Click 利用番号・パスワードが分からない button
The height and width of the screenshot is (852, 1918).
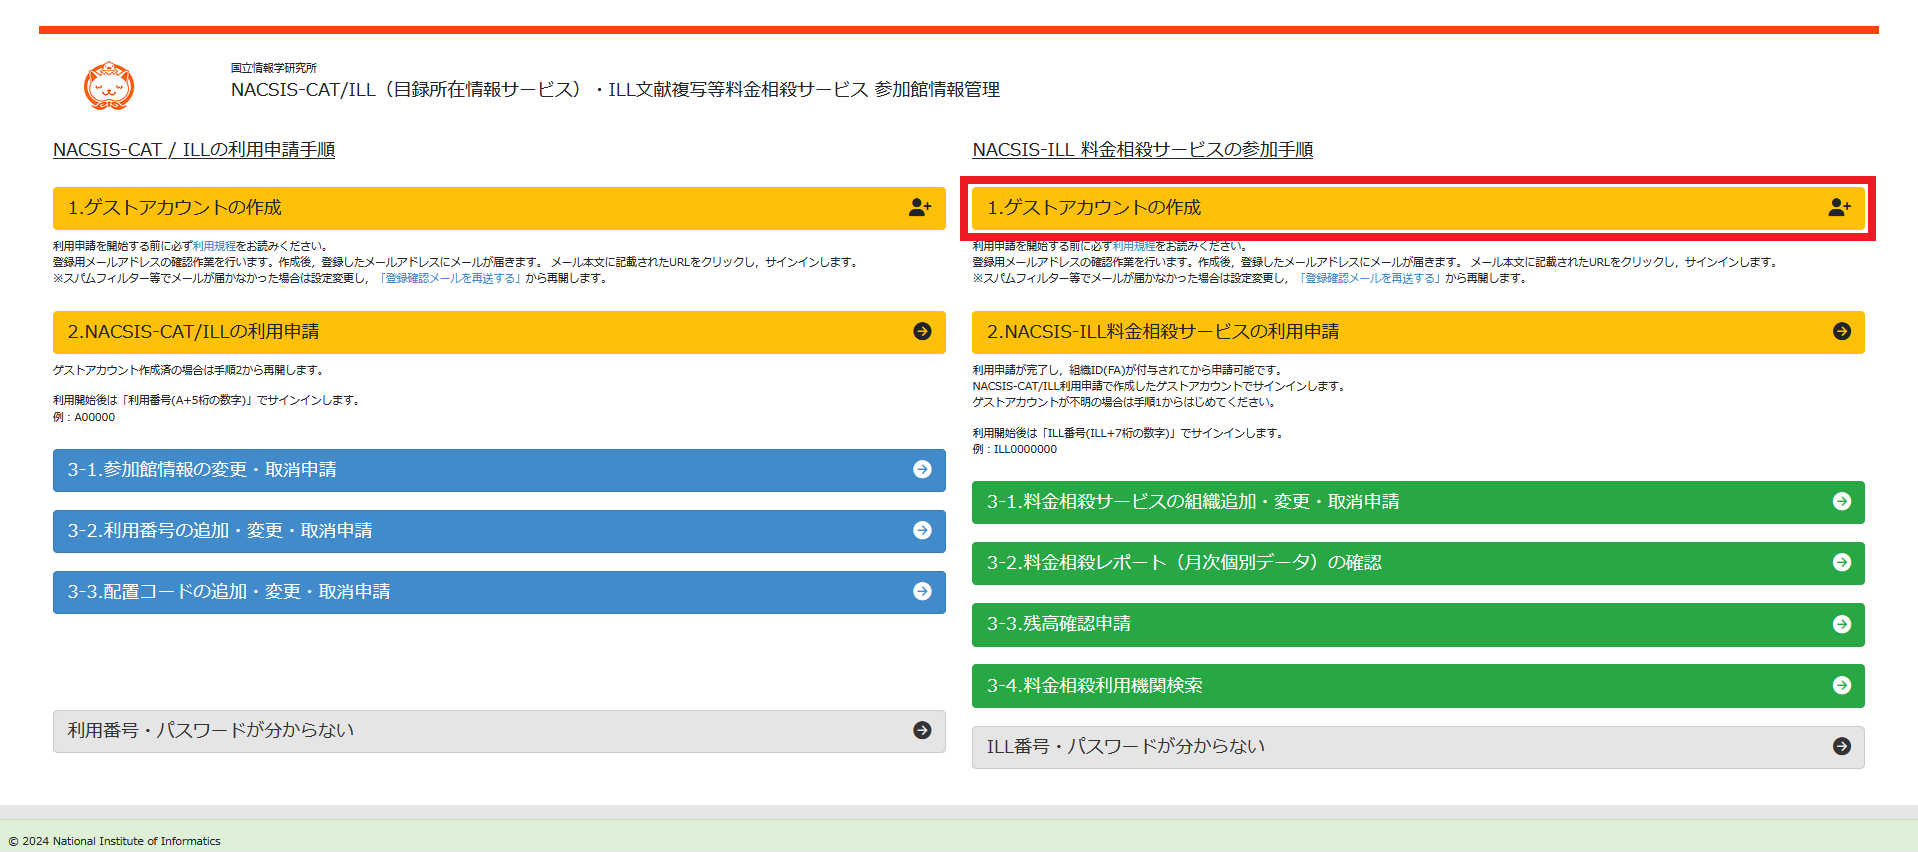(x=499, y=731)
